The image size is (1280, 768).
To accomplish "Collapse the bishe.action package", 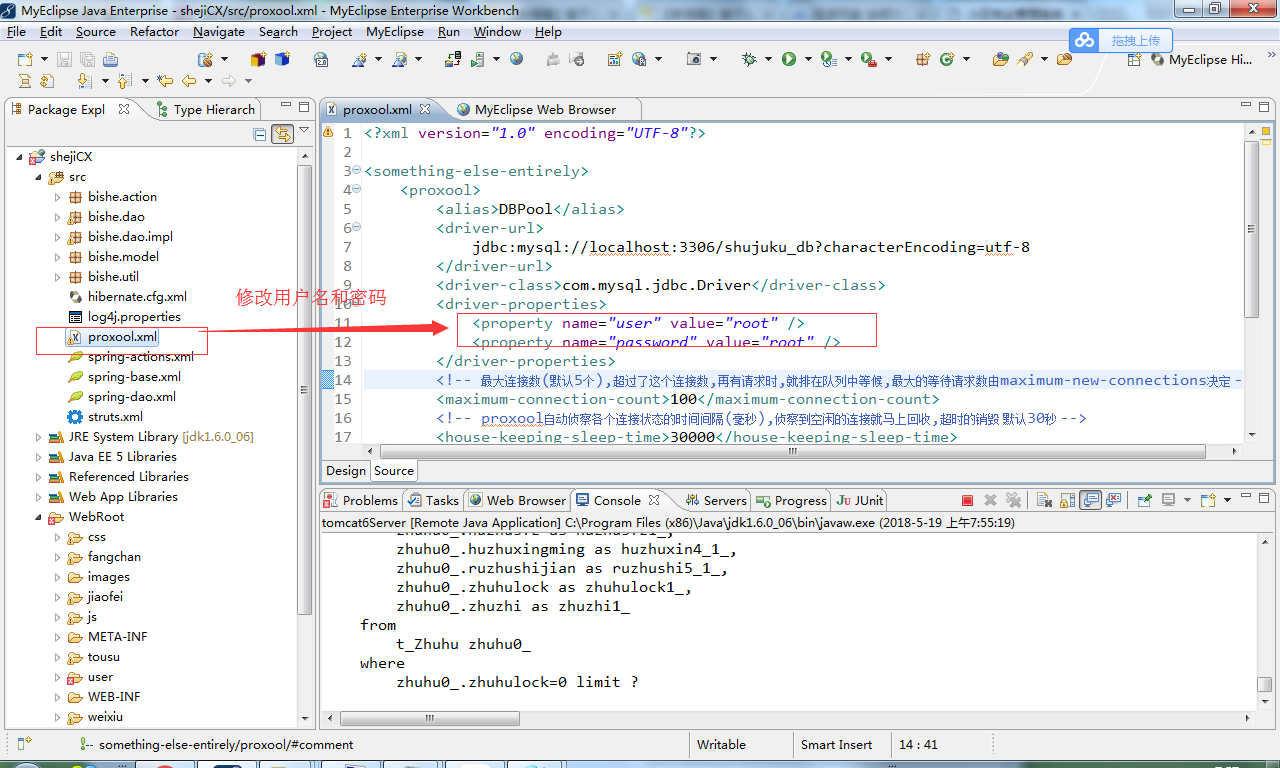I will 57,196.
